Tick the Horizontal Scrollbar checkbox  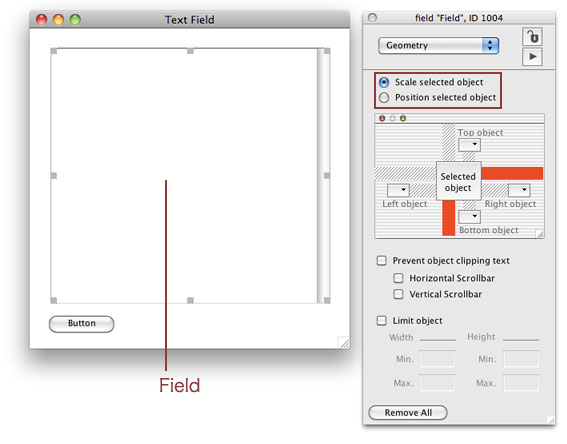click(398, 278)
